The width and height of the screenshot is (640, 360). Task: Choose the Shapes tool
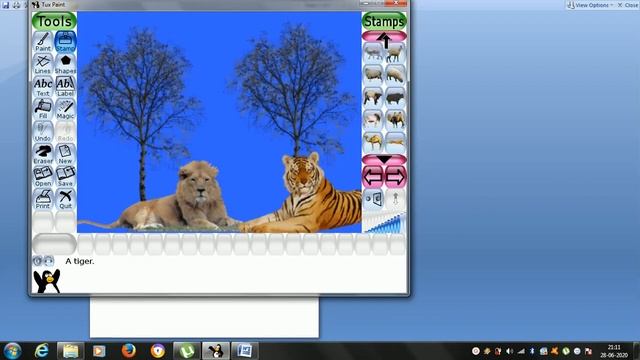(65, 64)
